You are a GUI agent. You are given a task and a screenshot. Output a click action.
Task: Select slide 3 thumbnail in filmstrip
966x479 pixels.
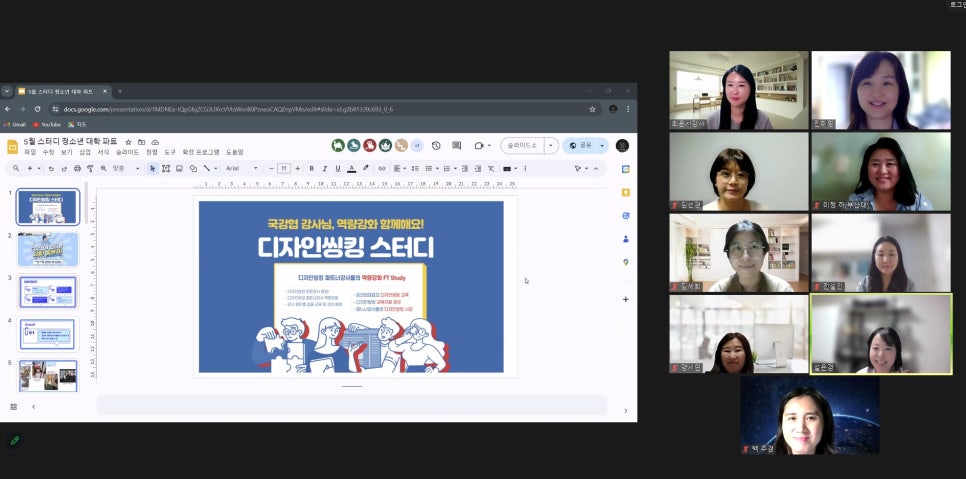point(47,292)
